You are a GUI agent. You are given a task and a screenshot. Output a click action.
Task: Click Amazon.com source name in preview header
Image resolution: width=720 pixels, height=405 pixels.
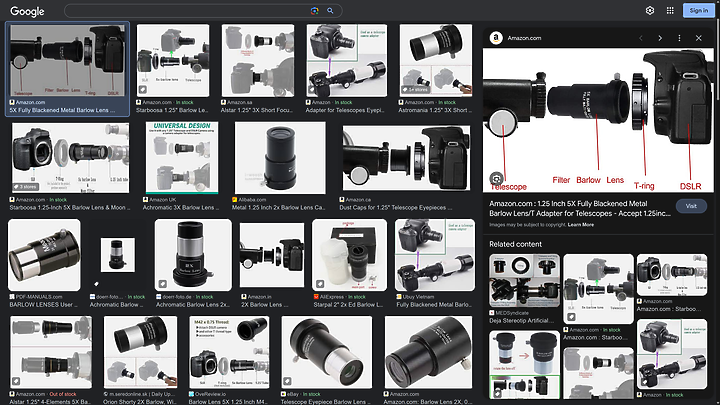[524, 38]
